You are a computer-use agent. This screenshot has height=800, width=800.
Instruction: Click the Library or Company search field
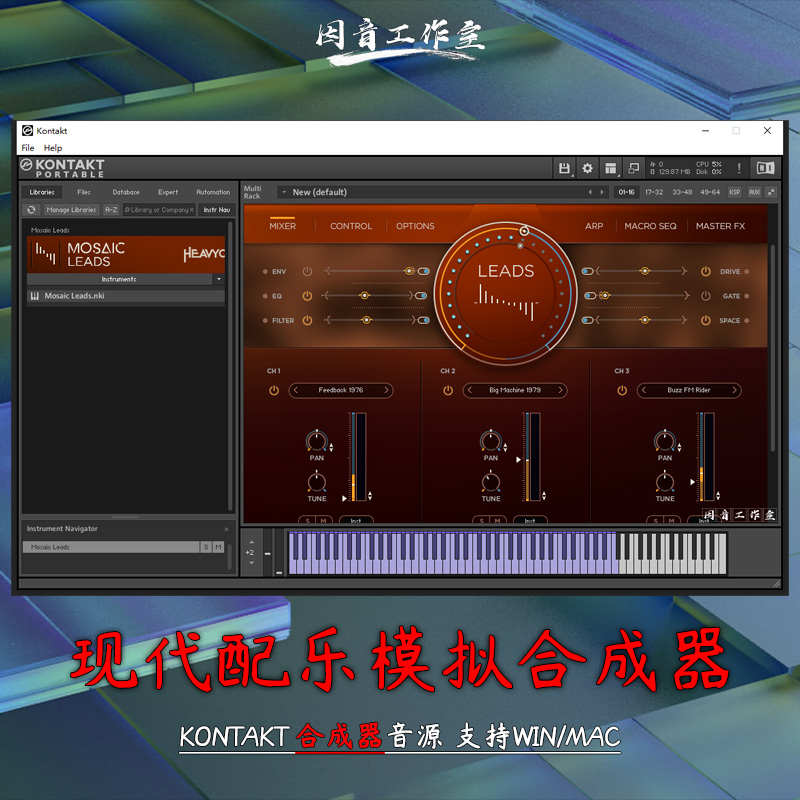tap(159, 210)
